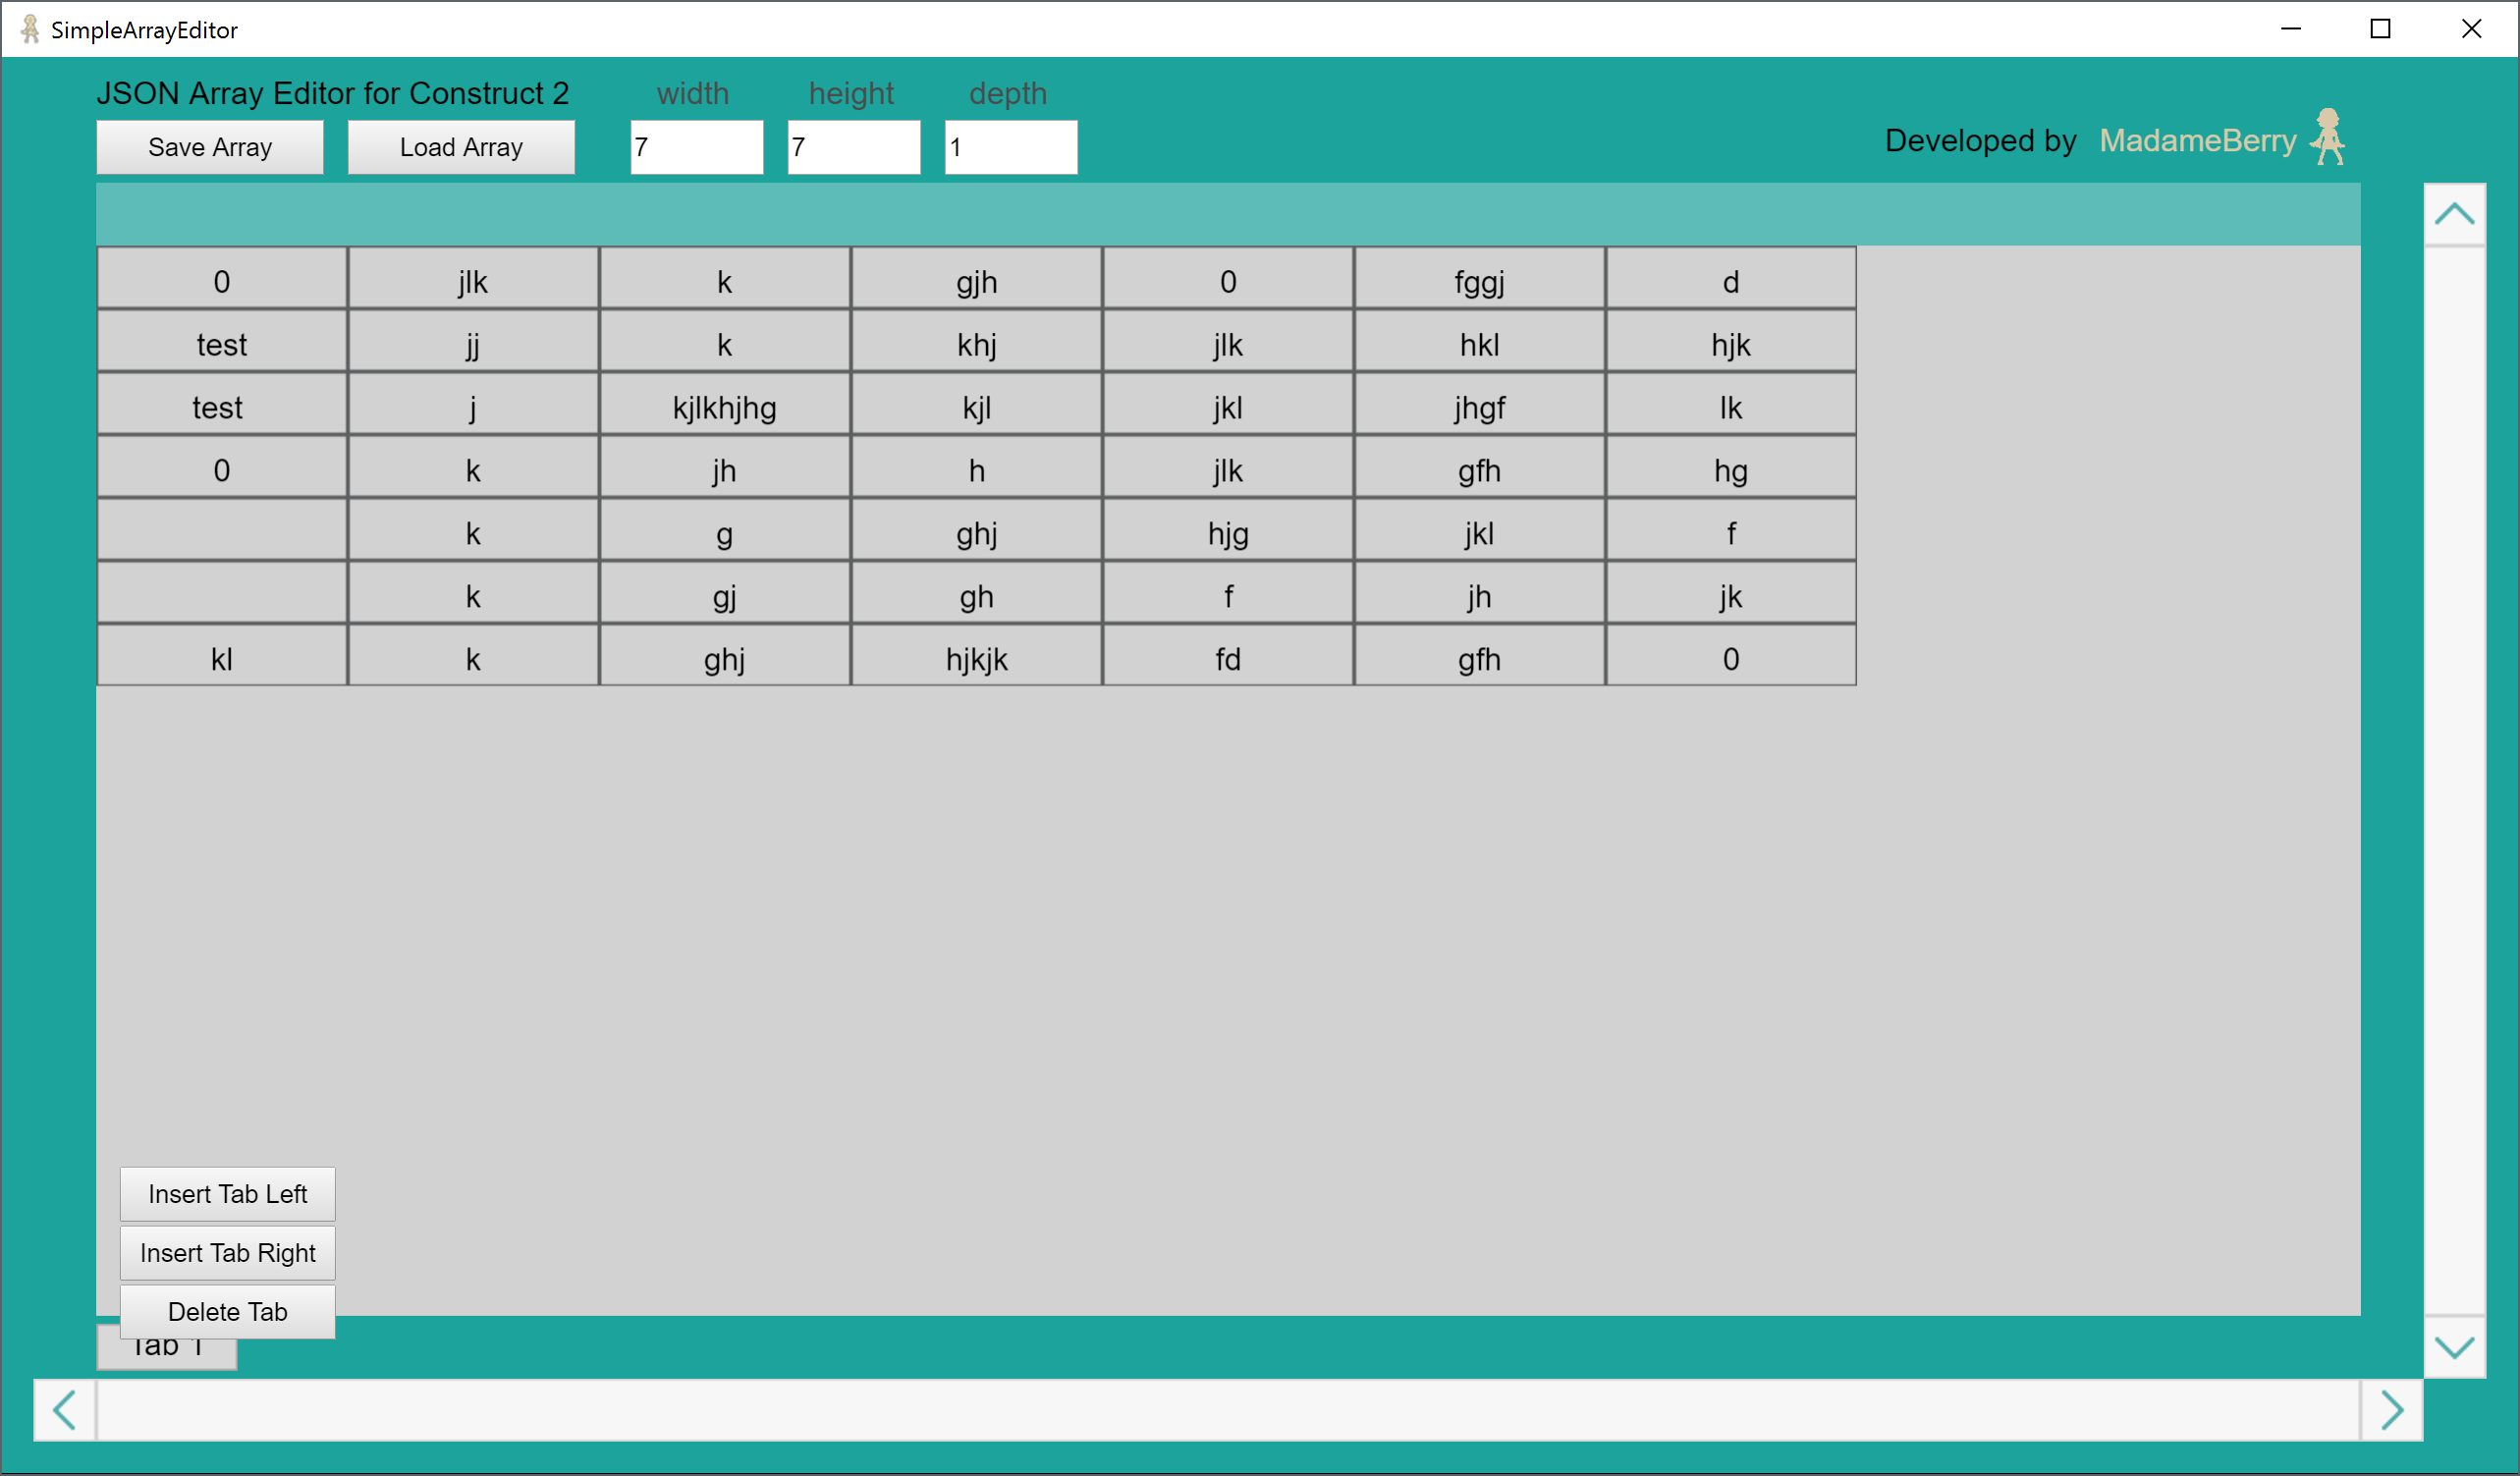Choose Insert Tab Right option
2520x1476 pixels.
(x=227, y=1253)
